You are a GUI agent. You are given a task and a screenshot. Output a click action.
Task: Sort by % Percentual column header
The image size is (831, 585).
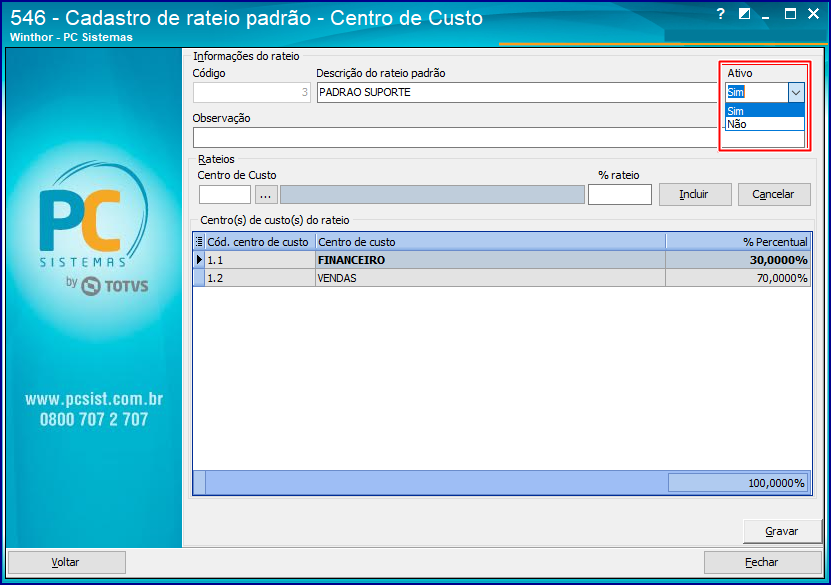click(x=738, y=242)
